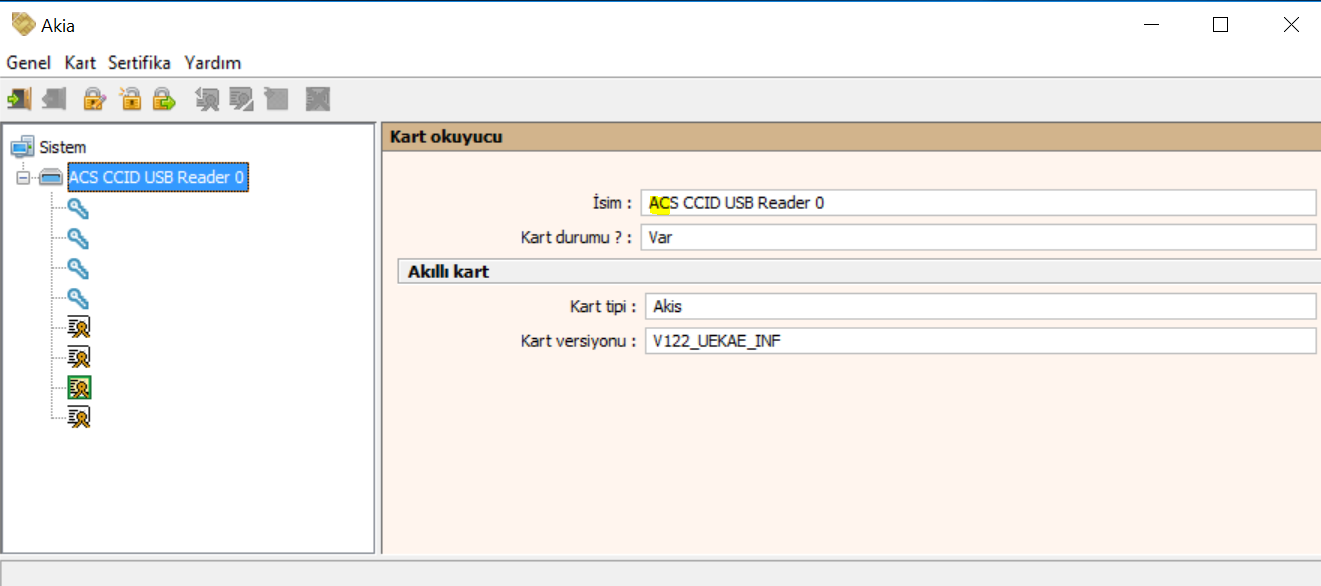Screen dimensions: 1321x586
Task: Open the Genel menu
Action: tap(29, 62)
